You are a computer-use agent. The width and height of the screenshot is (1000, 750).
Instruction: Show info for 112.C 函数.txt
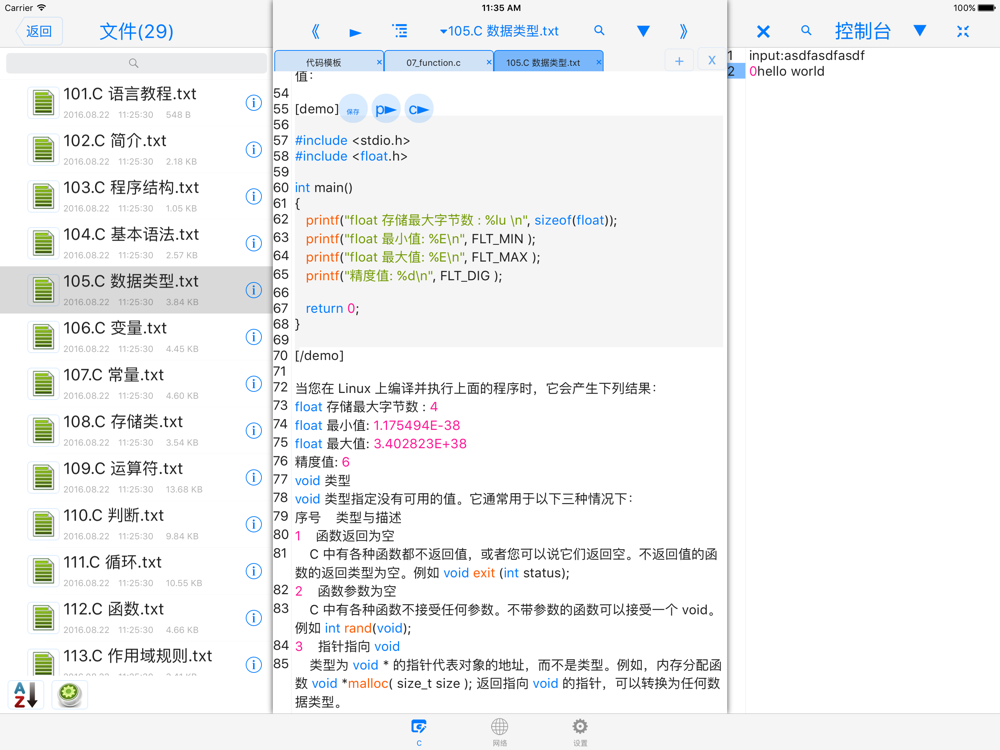tap(254, 618)
